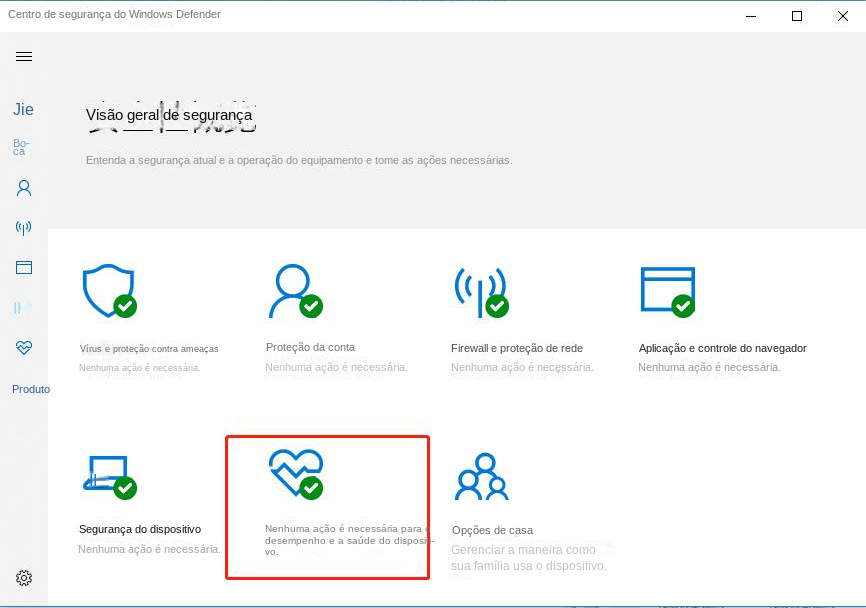Open account protection from the sidebar person icon

24,188
